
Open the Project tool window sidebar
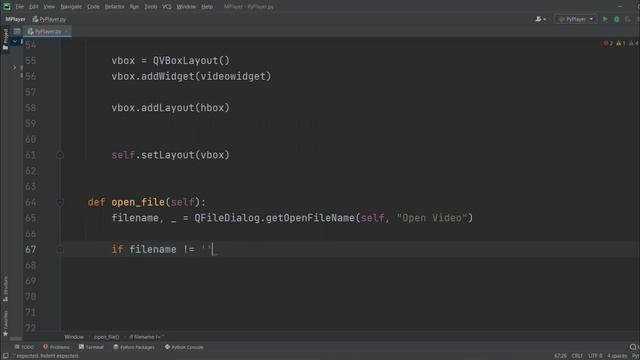[x=5, y=39]
